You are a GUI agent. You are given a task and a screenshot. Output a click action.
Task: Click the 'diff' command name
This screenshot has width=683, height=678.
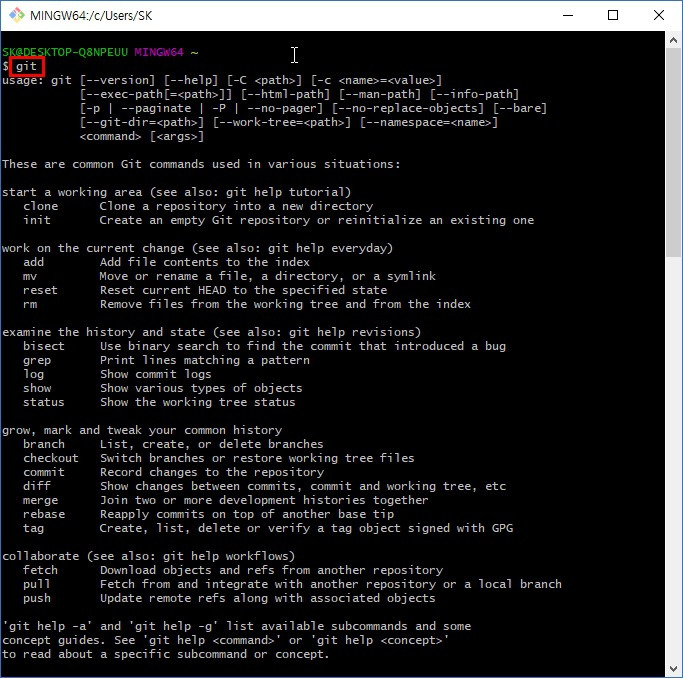coord(37,486)
